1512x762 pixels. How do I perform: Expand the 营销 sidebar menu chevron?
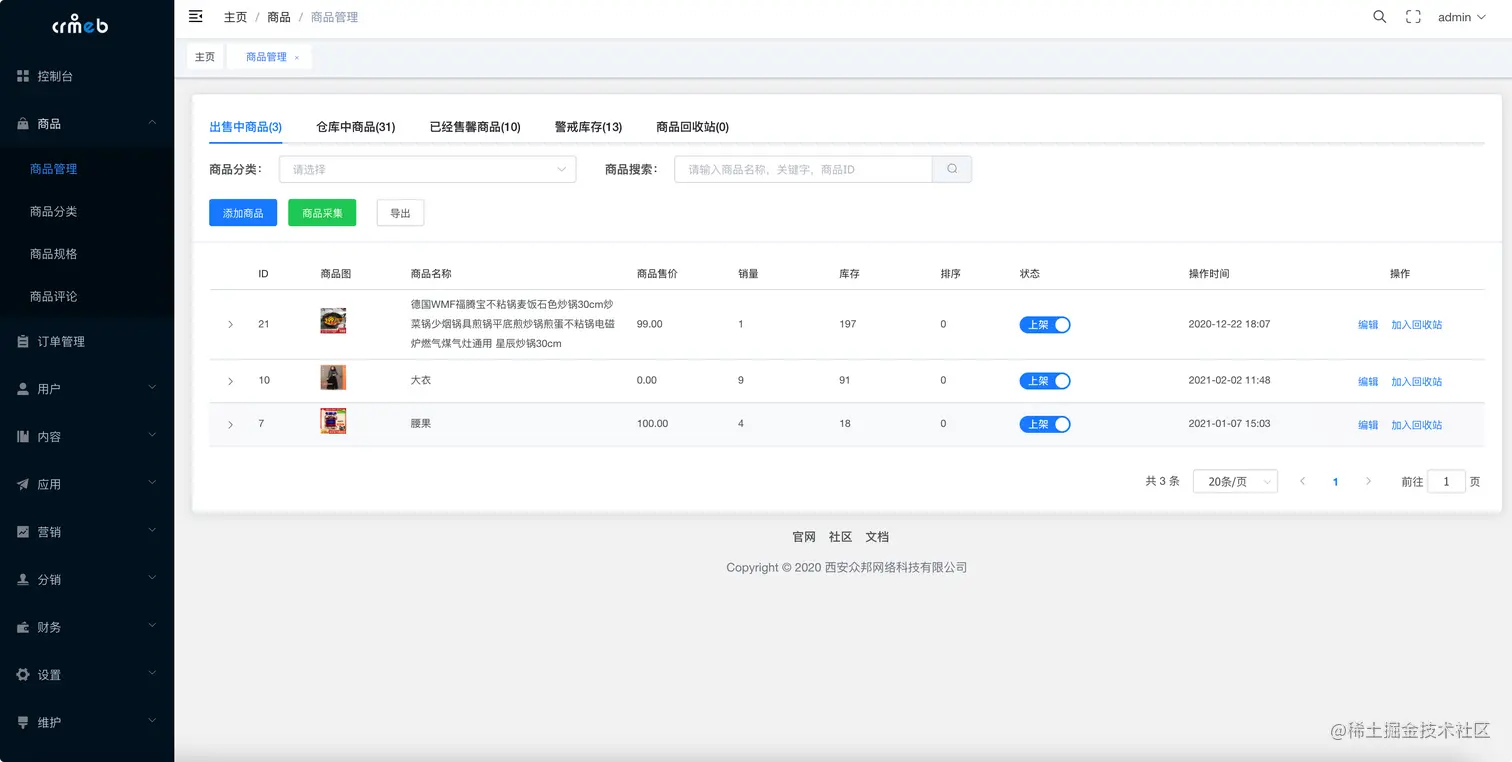pyautogui.click(x=153, y=531)
